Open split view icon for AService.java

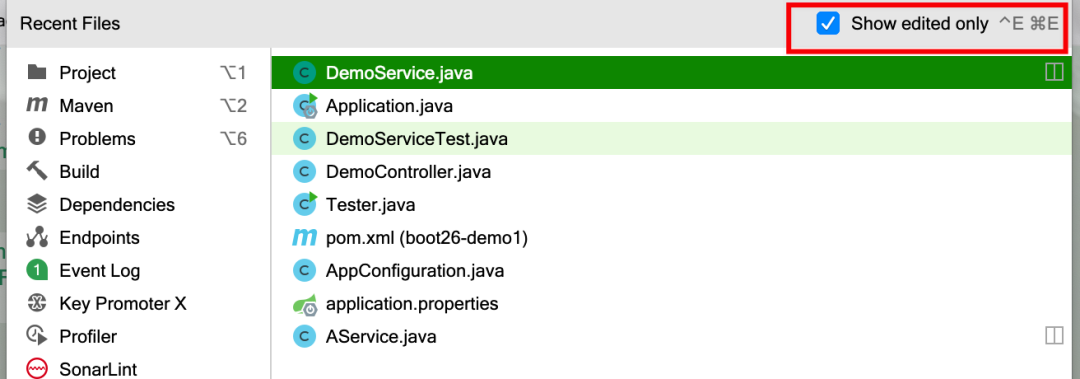coord(1054,336)
